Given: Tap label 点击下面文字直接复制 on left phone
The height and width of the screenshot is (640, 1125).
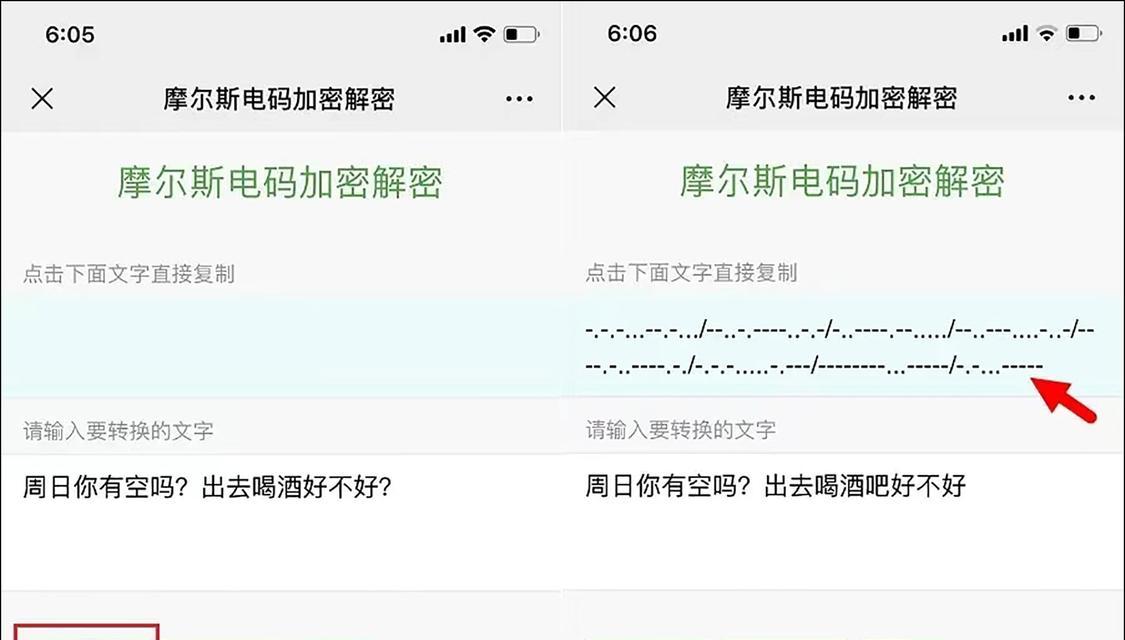Looking at the screenshot, I should (x=129, y=274).
